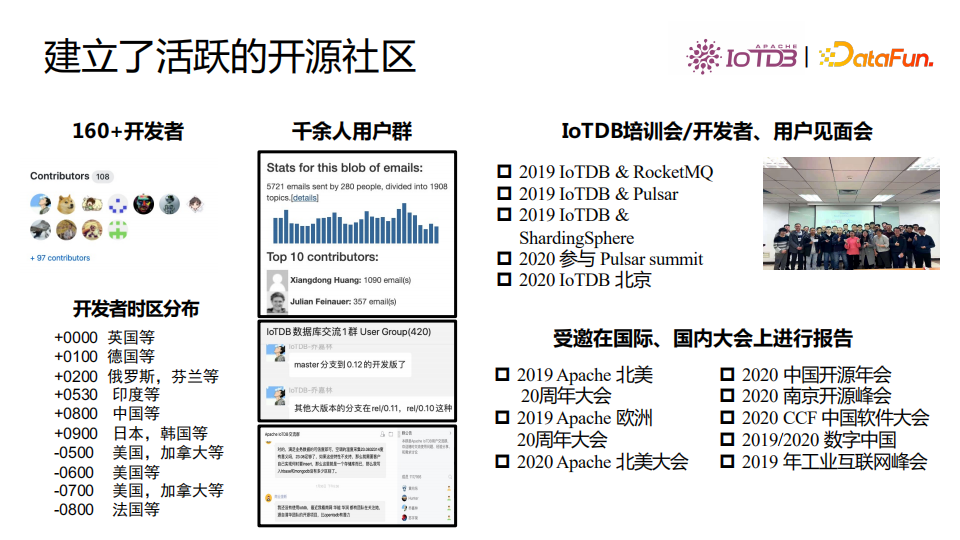Click the '+0000 英国等' timezone row
This screenshot has width=960, height=540.
(x=105, y=337)
